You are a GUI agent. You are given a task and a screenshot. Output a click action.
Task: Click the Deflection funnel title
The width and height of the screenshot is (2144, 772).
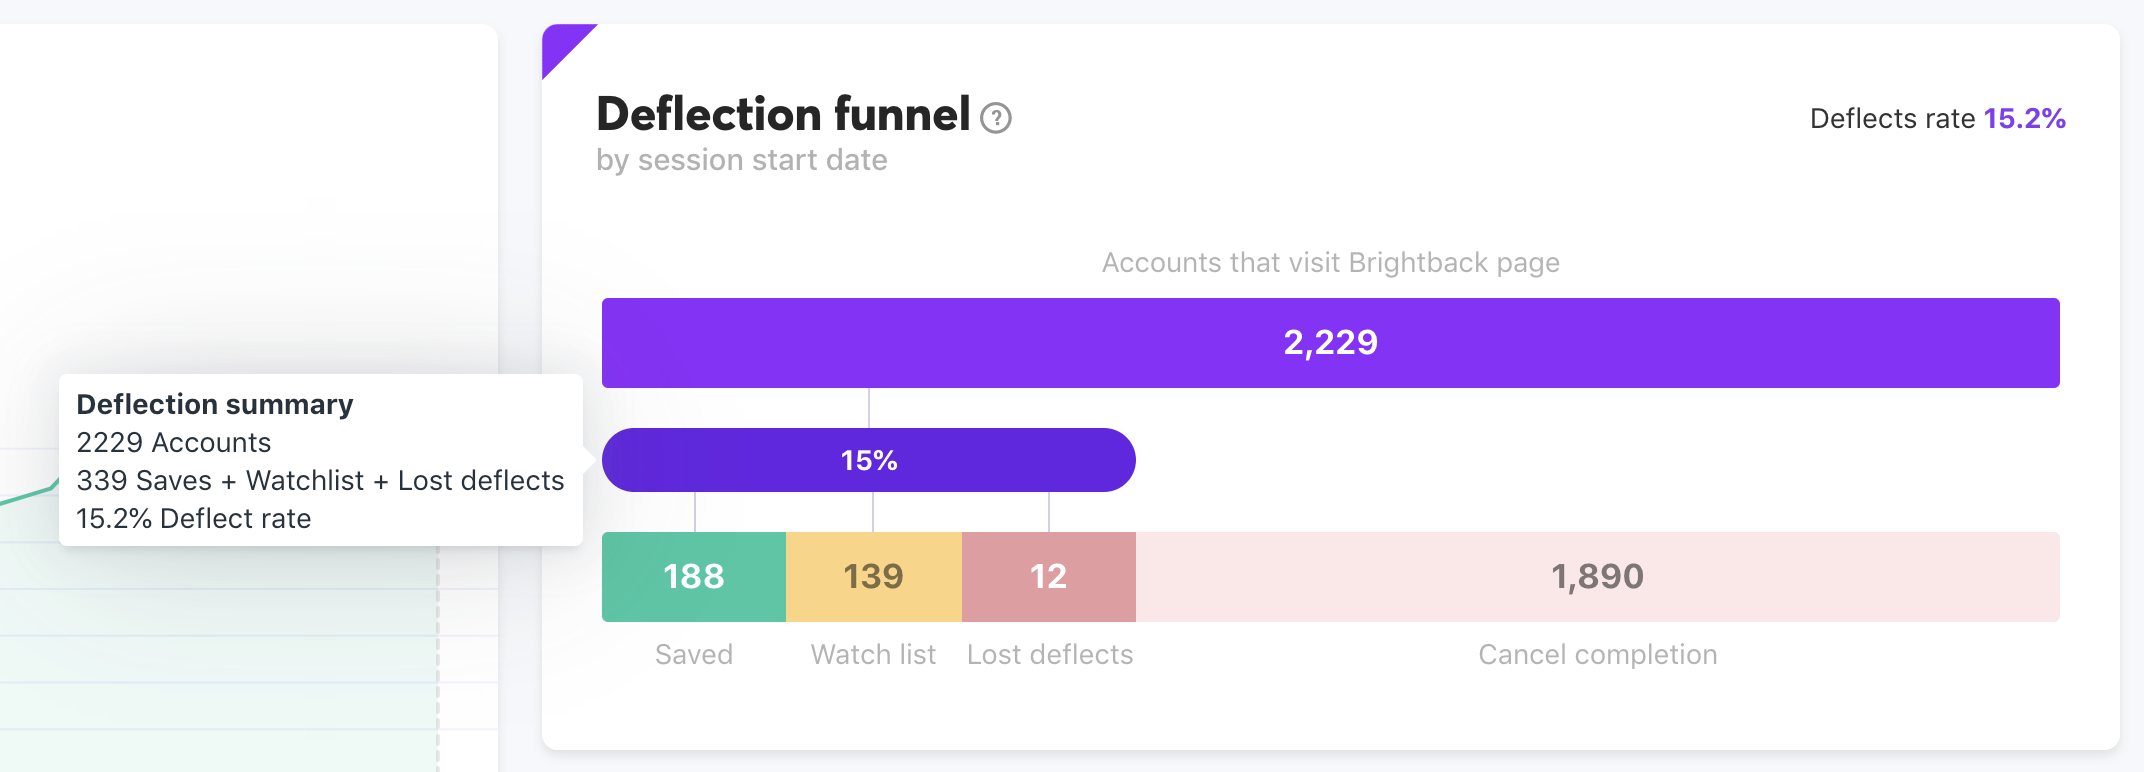pos(783,114)
